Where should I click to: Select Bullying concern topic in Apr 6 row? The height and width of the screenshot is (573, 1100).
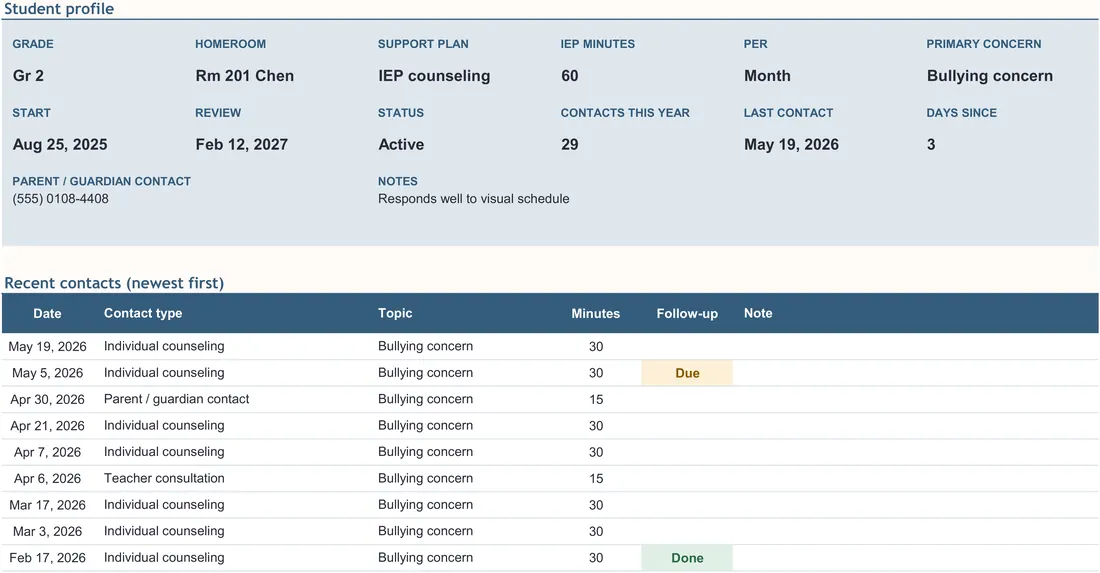(426, 478)
